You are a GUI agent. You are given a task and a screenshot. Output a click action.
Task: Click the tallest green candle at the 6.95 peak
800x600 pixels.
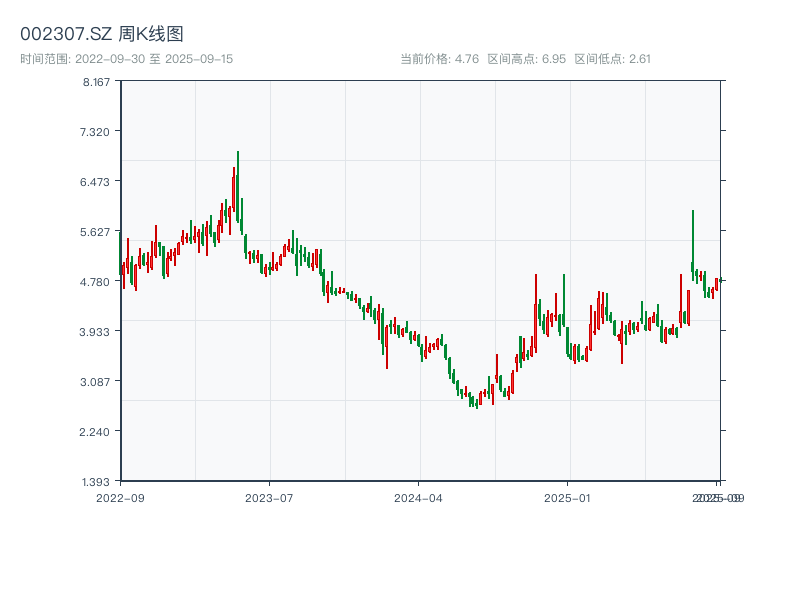tap(238, 187)
